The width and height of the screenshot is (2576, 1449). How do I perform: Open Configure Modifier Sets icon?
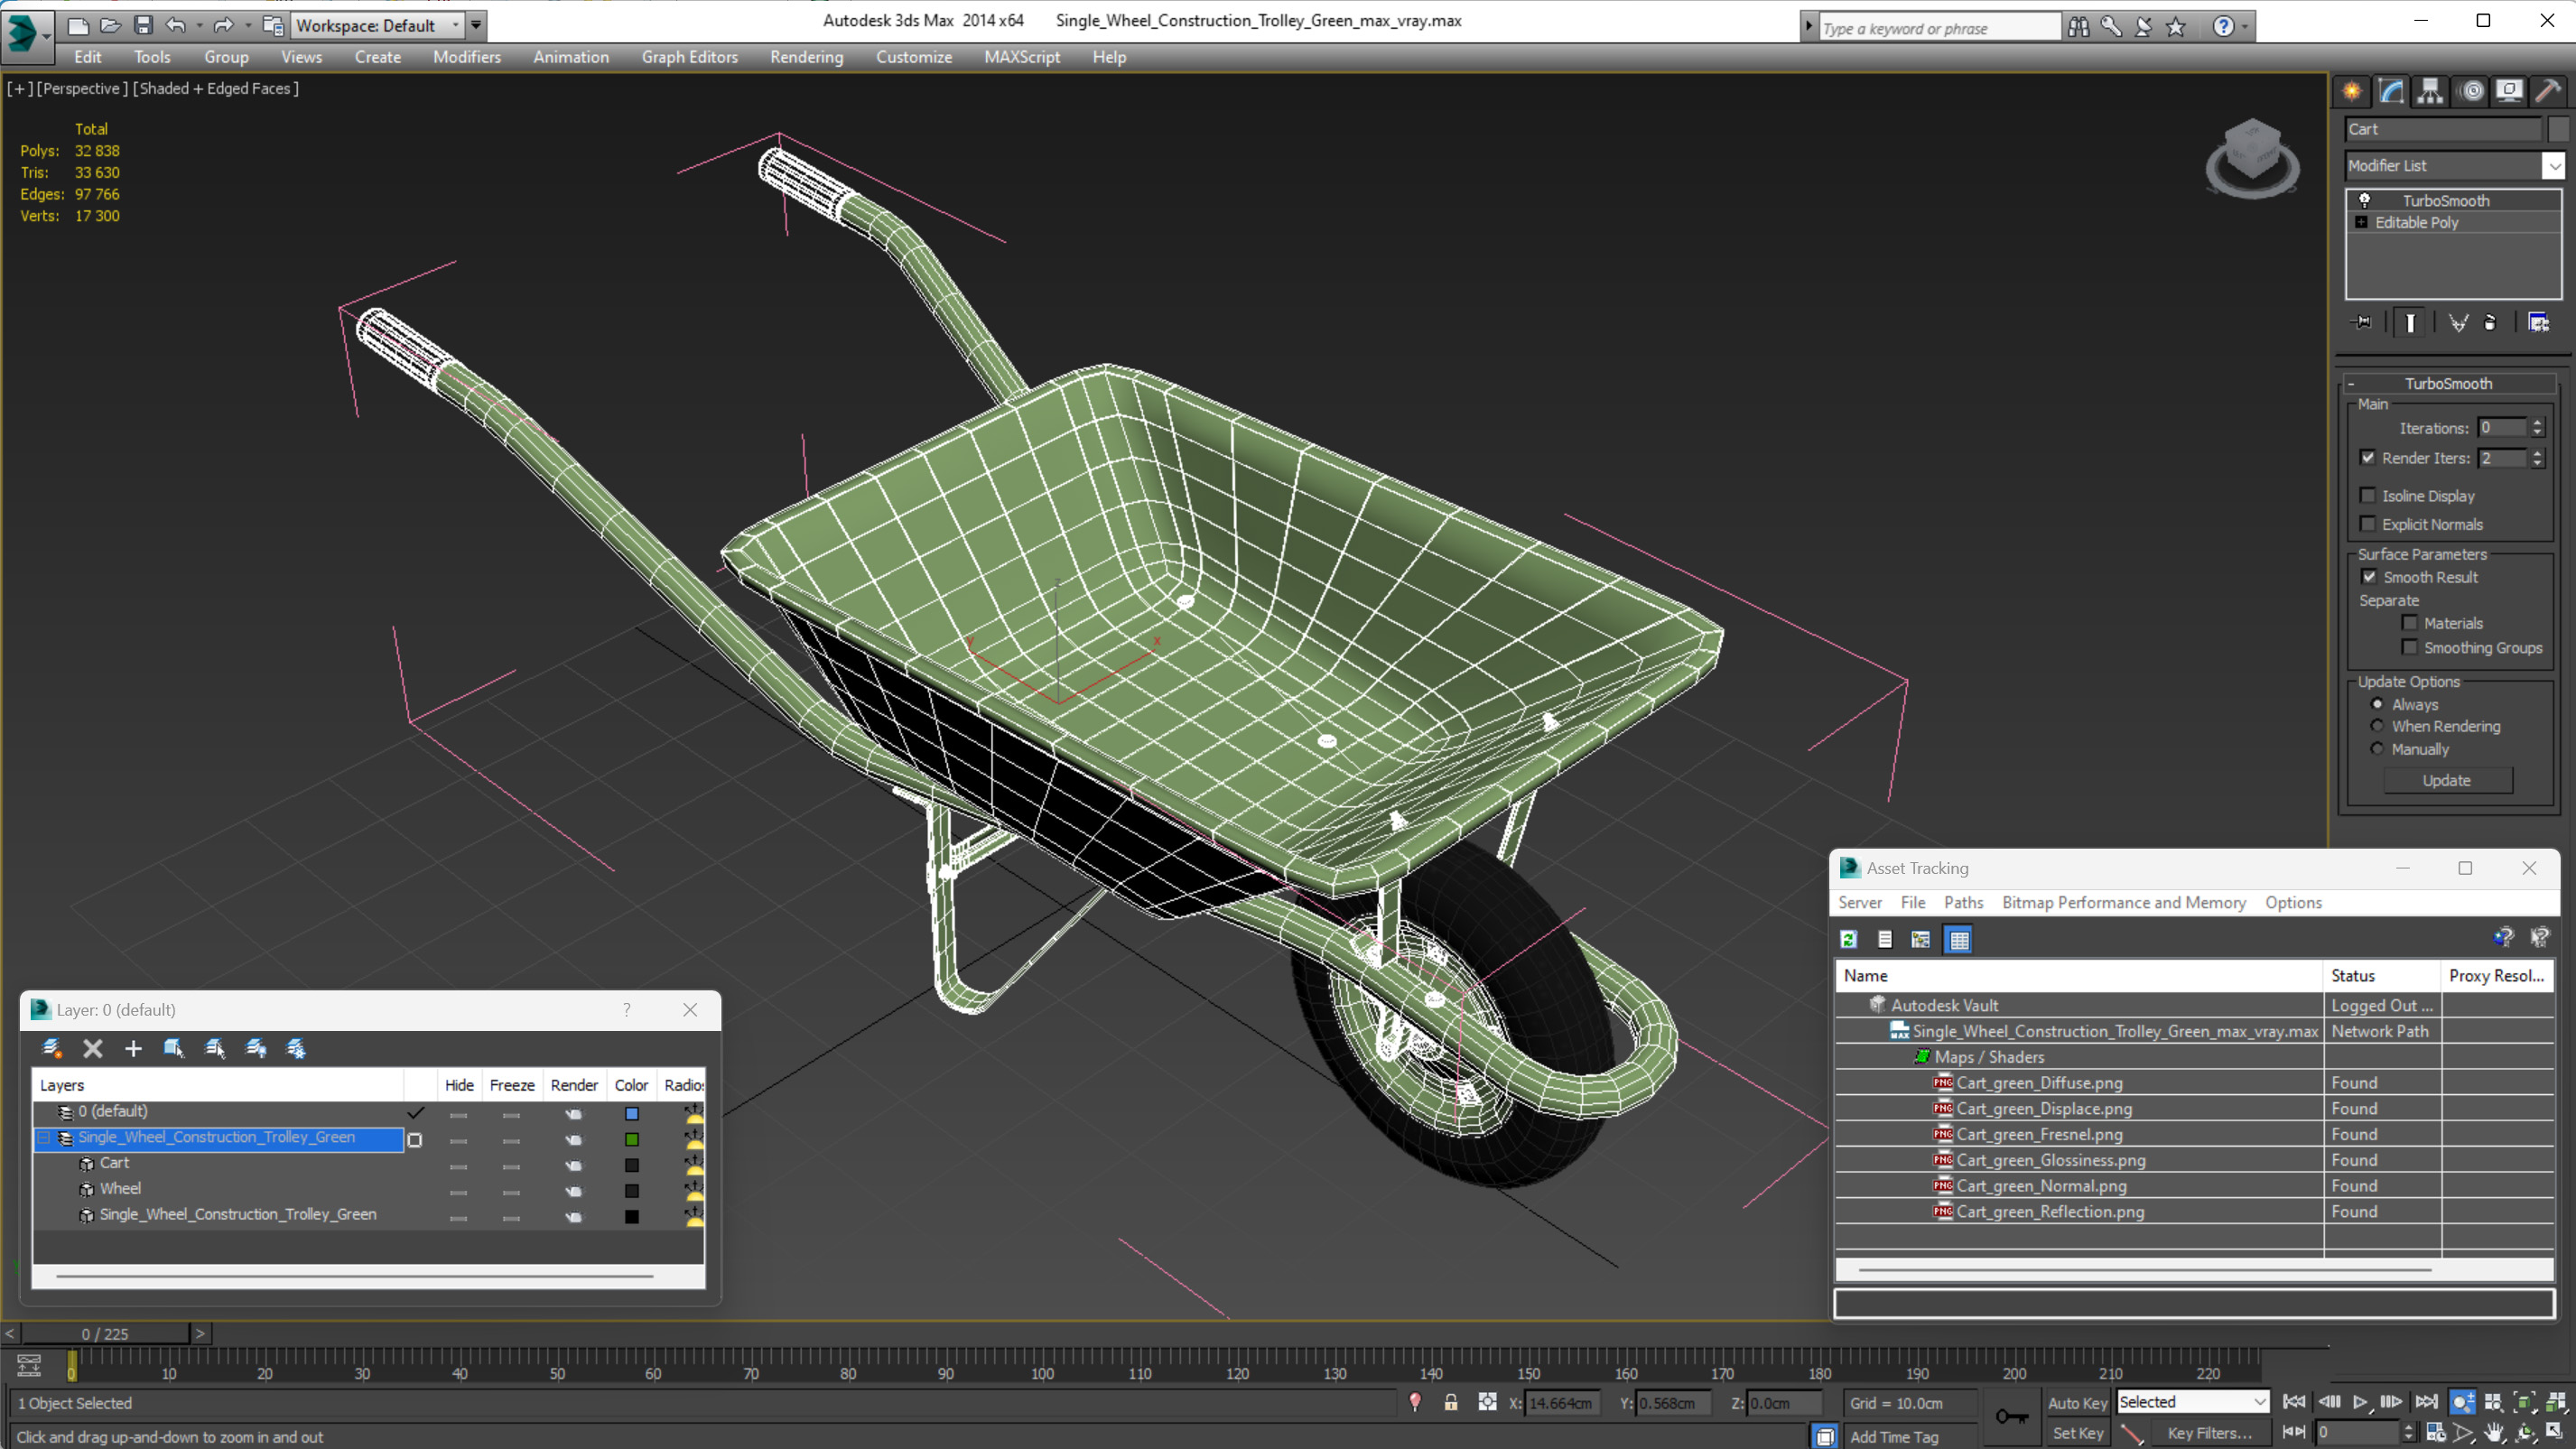tap(2538, 322)
